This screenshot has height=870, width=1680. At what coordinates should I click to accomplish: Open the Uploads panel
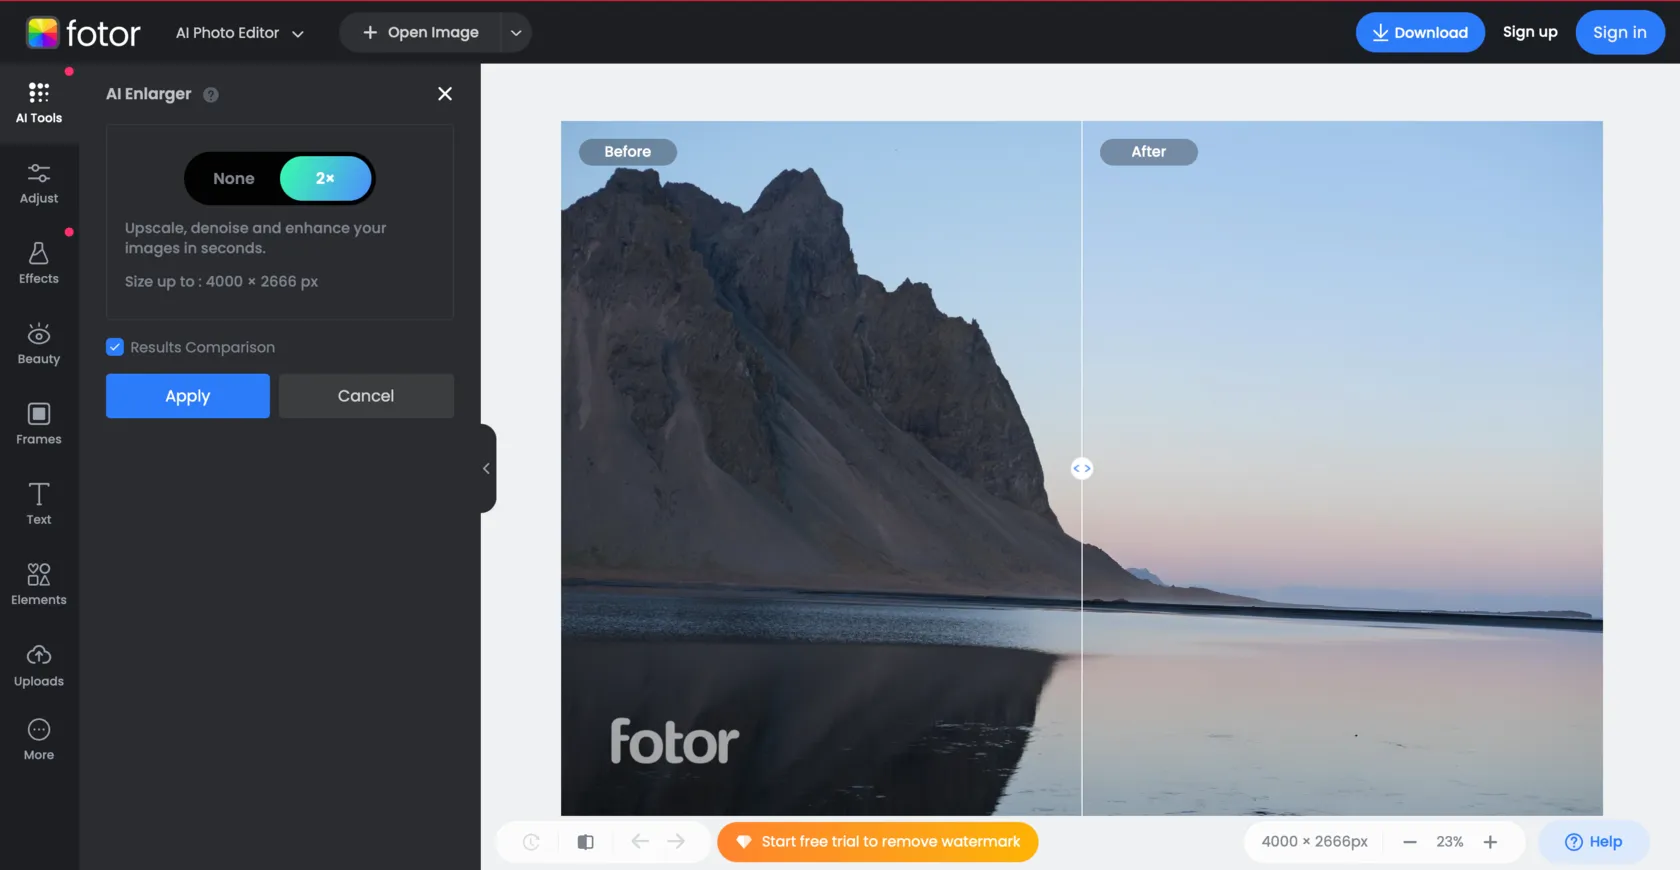tap(39, 666)
